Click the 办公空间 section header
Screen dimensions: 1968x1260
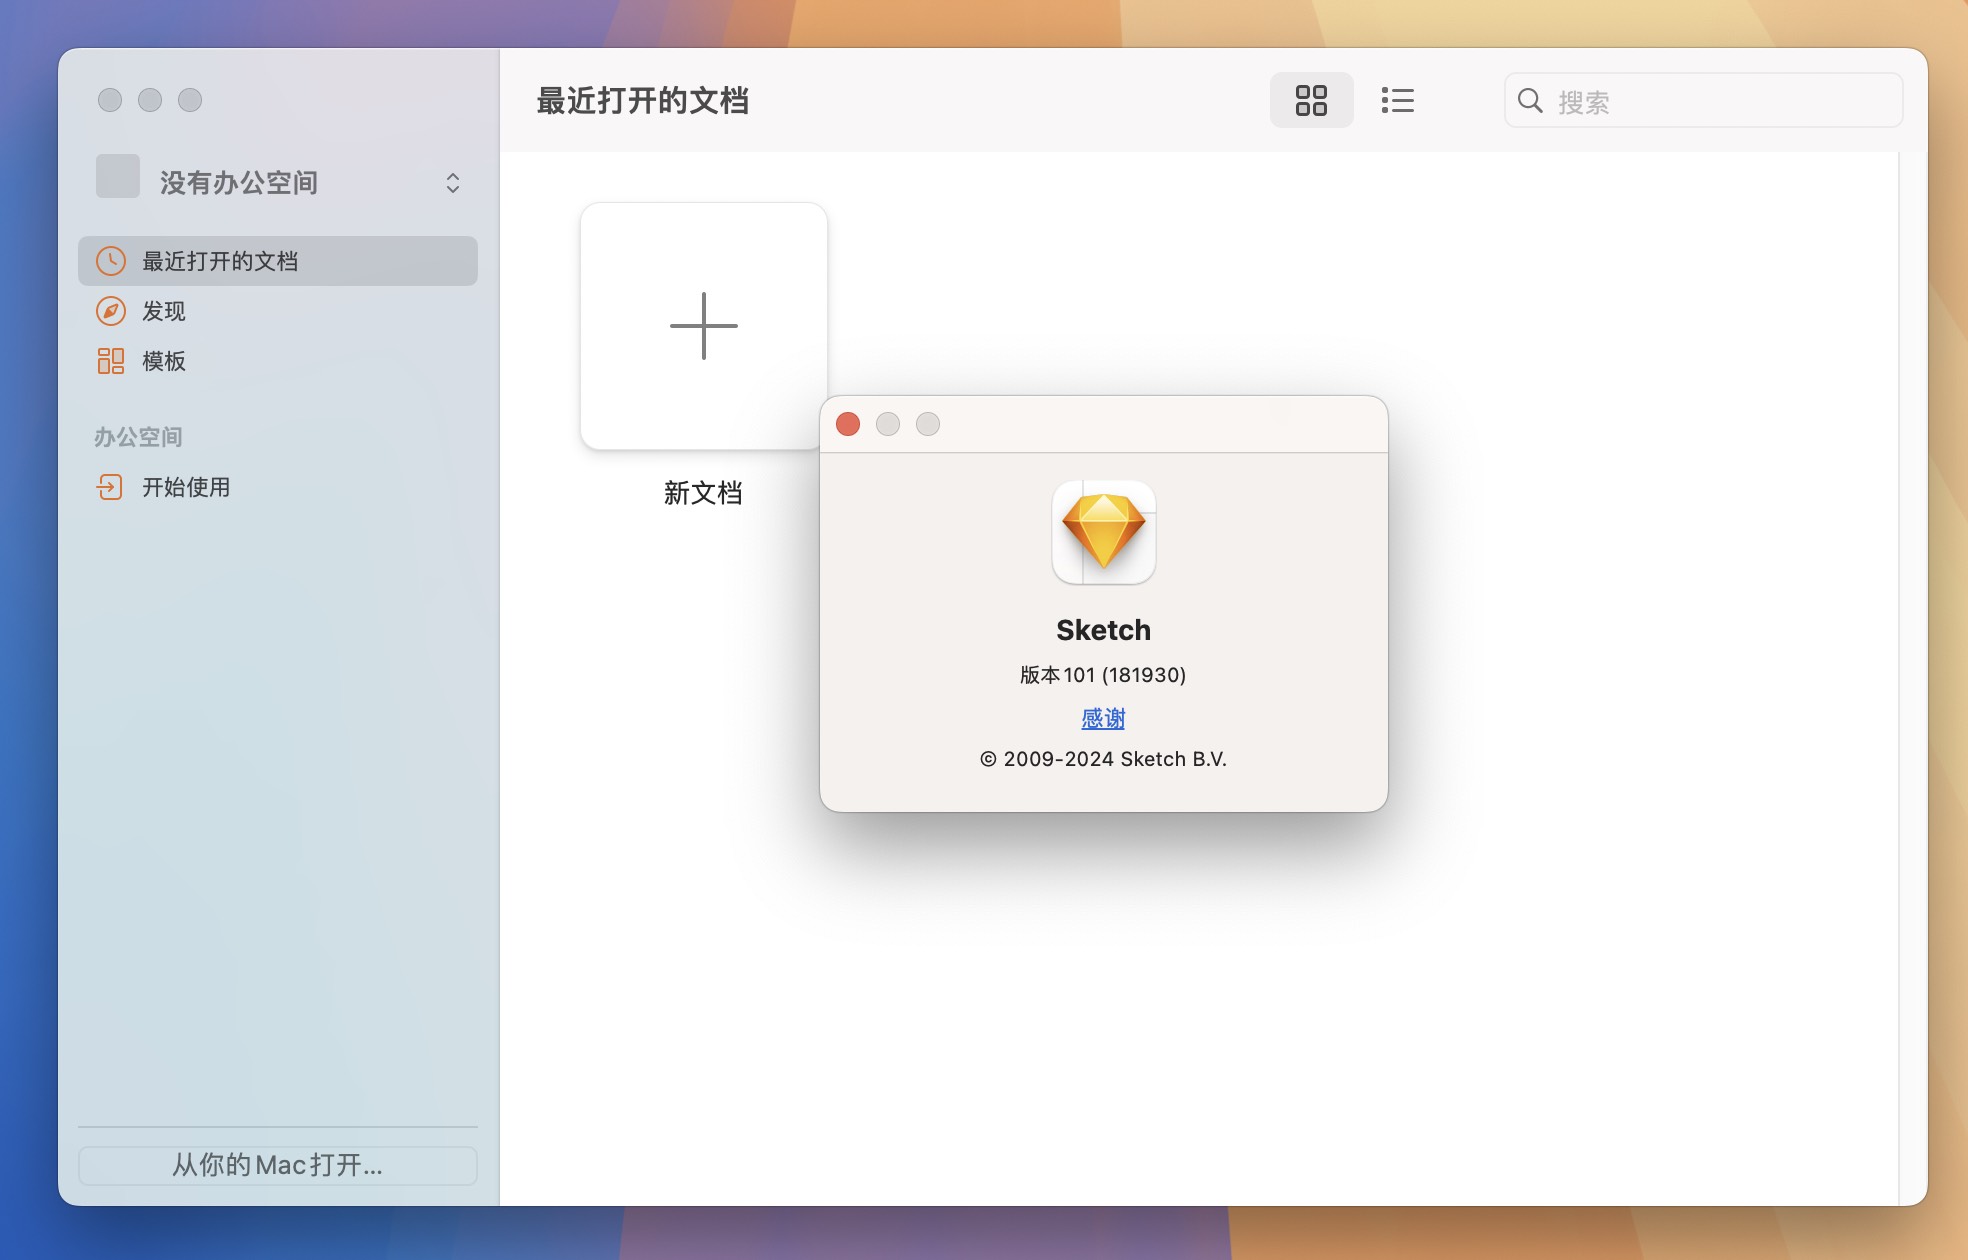[138, 437]
